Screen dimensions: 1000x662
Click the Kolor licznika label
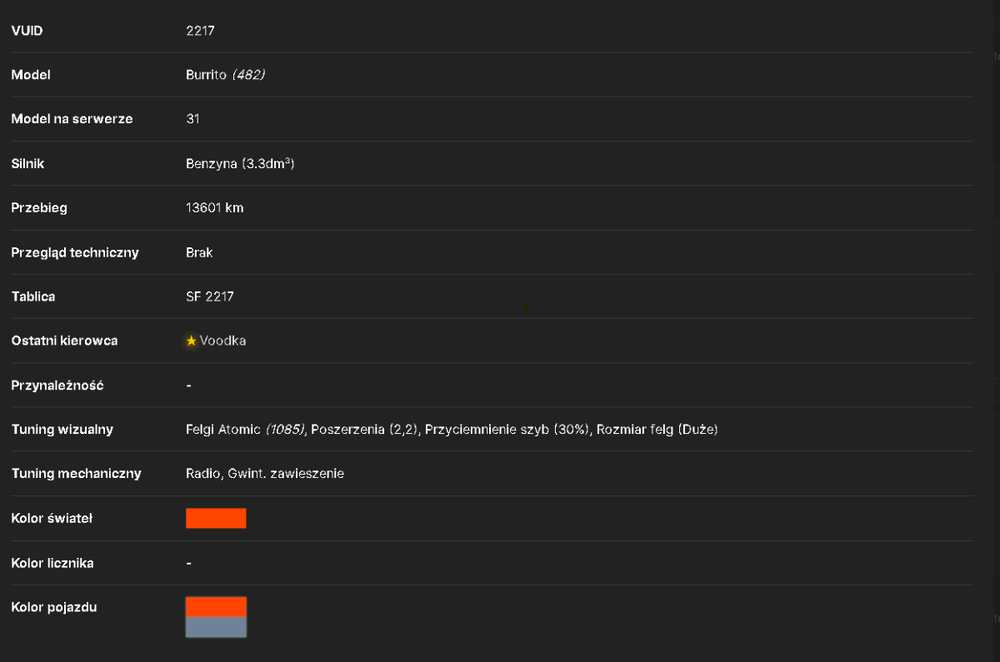pyautogui.click(x=52, y=563)
